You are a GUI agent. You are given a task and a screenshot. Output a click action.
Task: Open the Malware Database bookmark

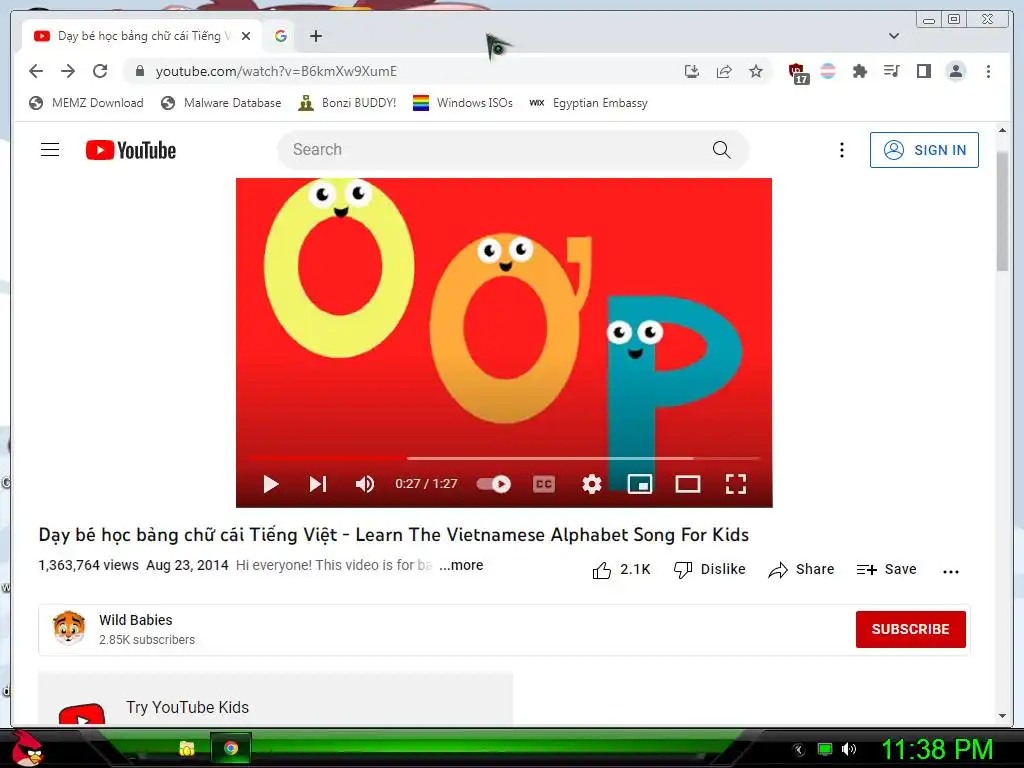221,103
